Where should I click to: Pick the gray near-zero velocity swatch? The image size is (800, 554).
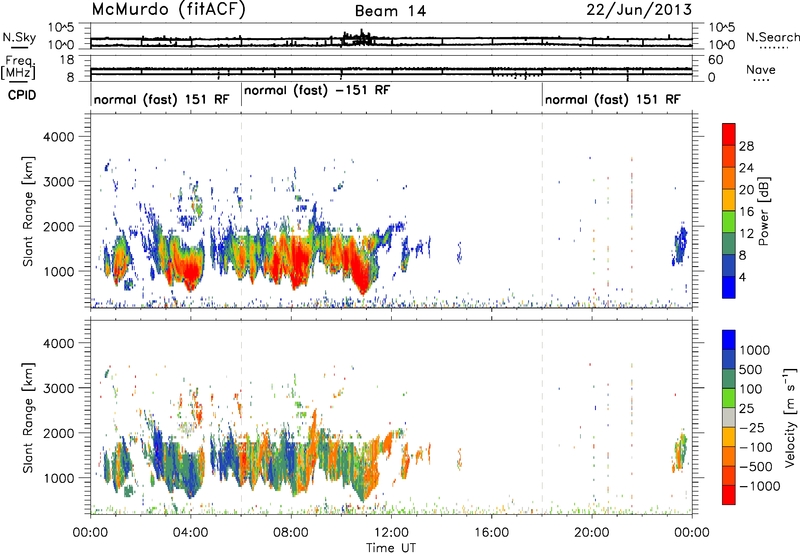pyautogui.click(x=729, y=418)
